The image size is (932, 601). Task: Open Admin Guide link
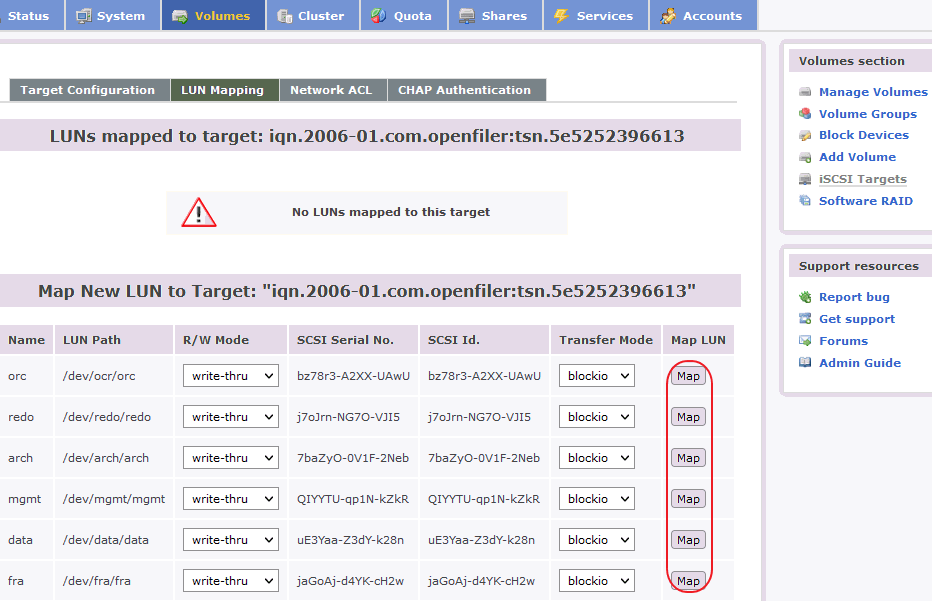click(x=859, y=363)
